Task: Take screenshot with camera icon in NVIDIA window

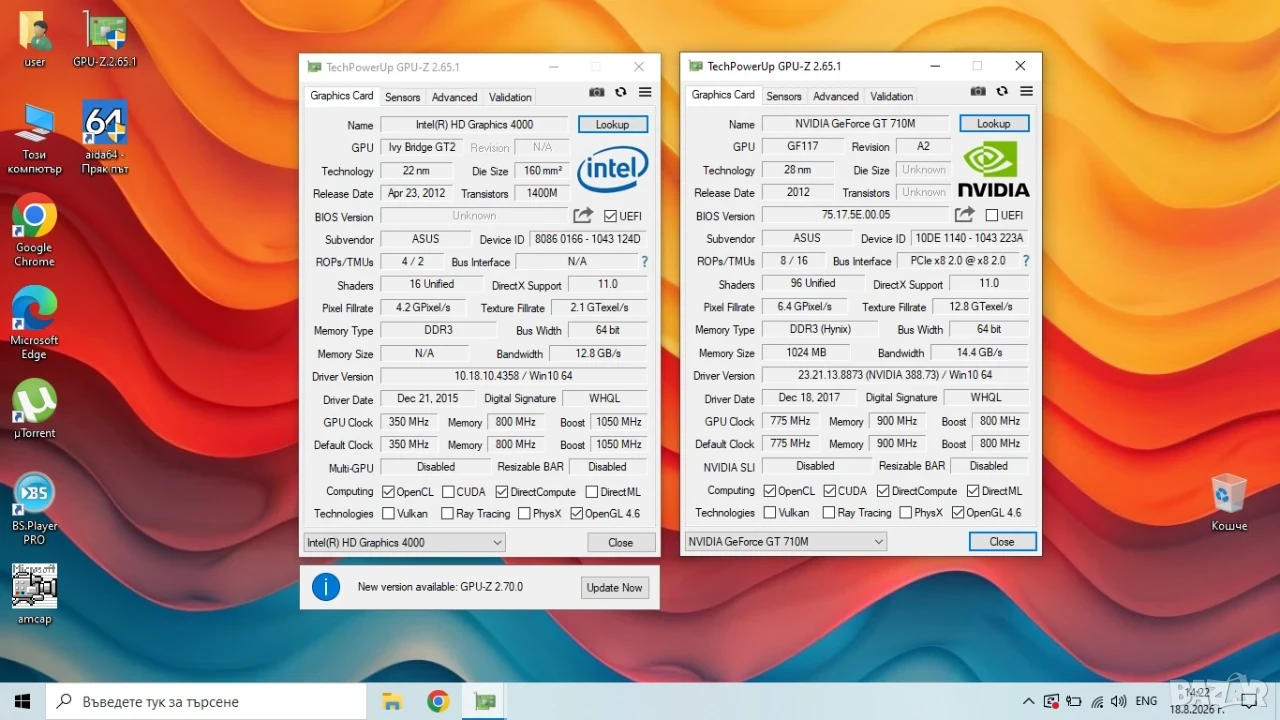Action: 978,91
